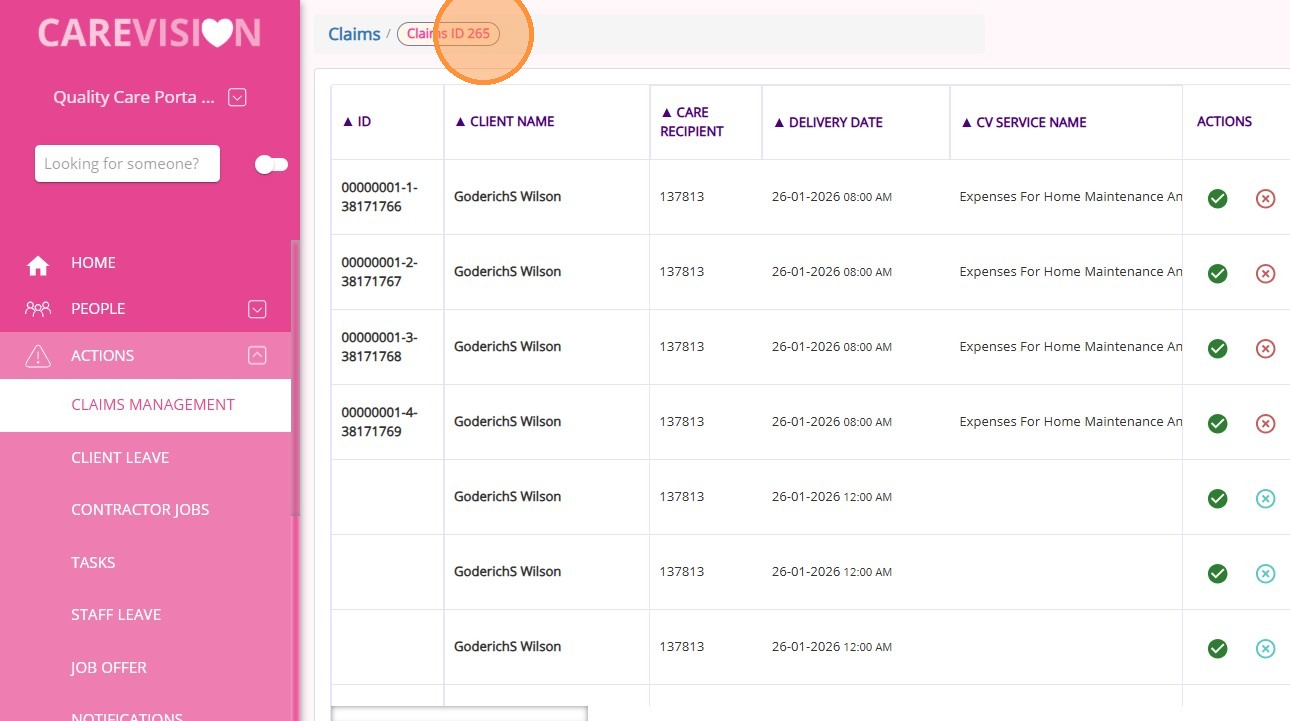Click service name in claim 00000001-3-38171768 row
This screenshot has width=1290, height=721.
point(1071,347)
